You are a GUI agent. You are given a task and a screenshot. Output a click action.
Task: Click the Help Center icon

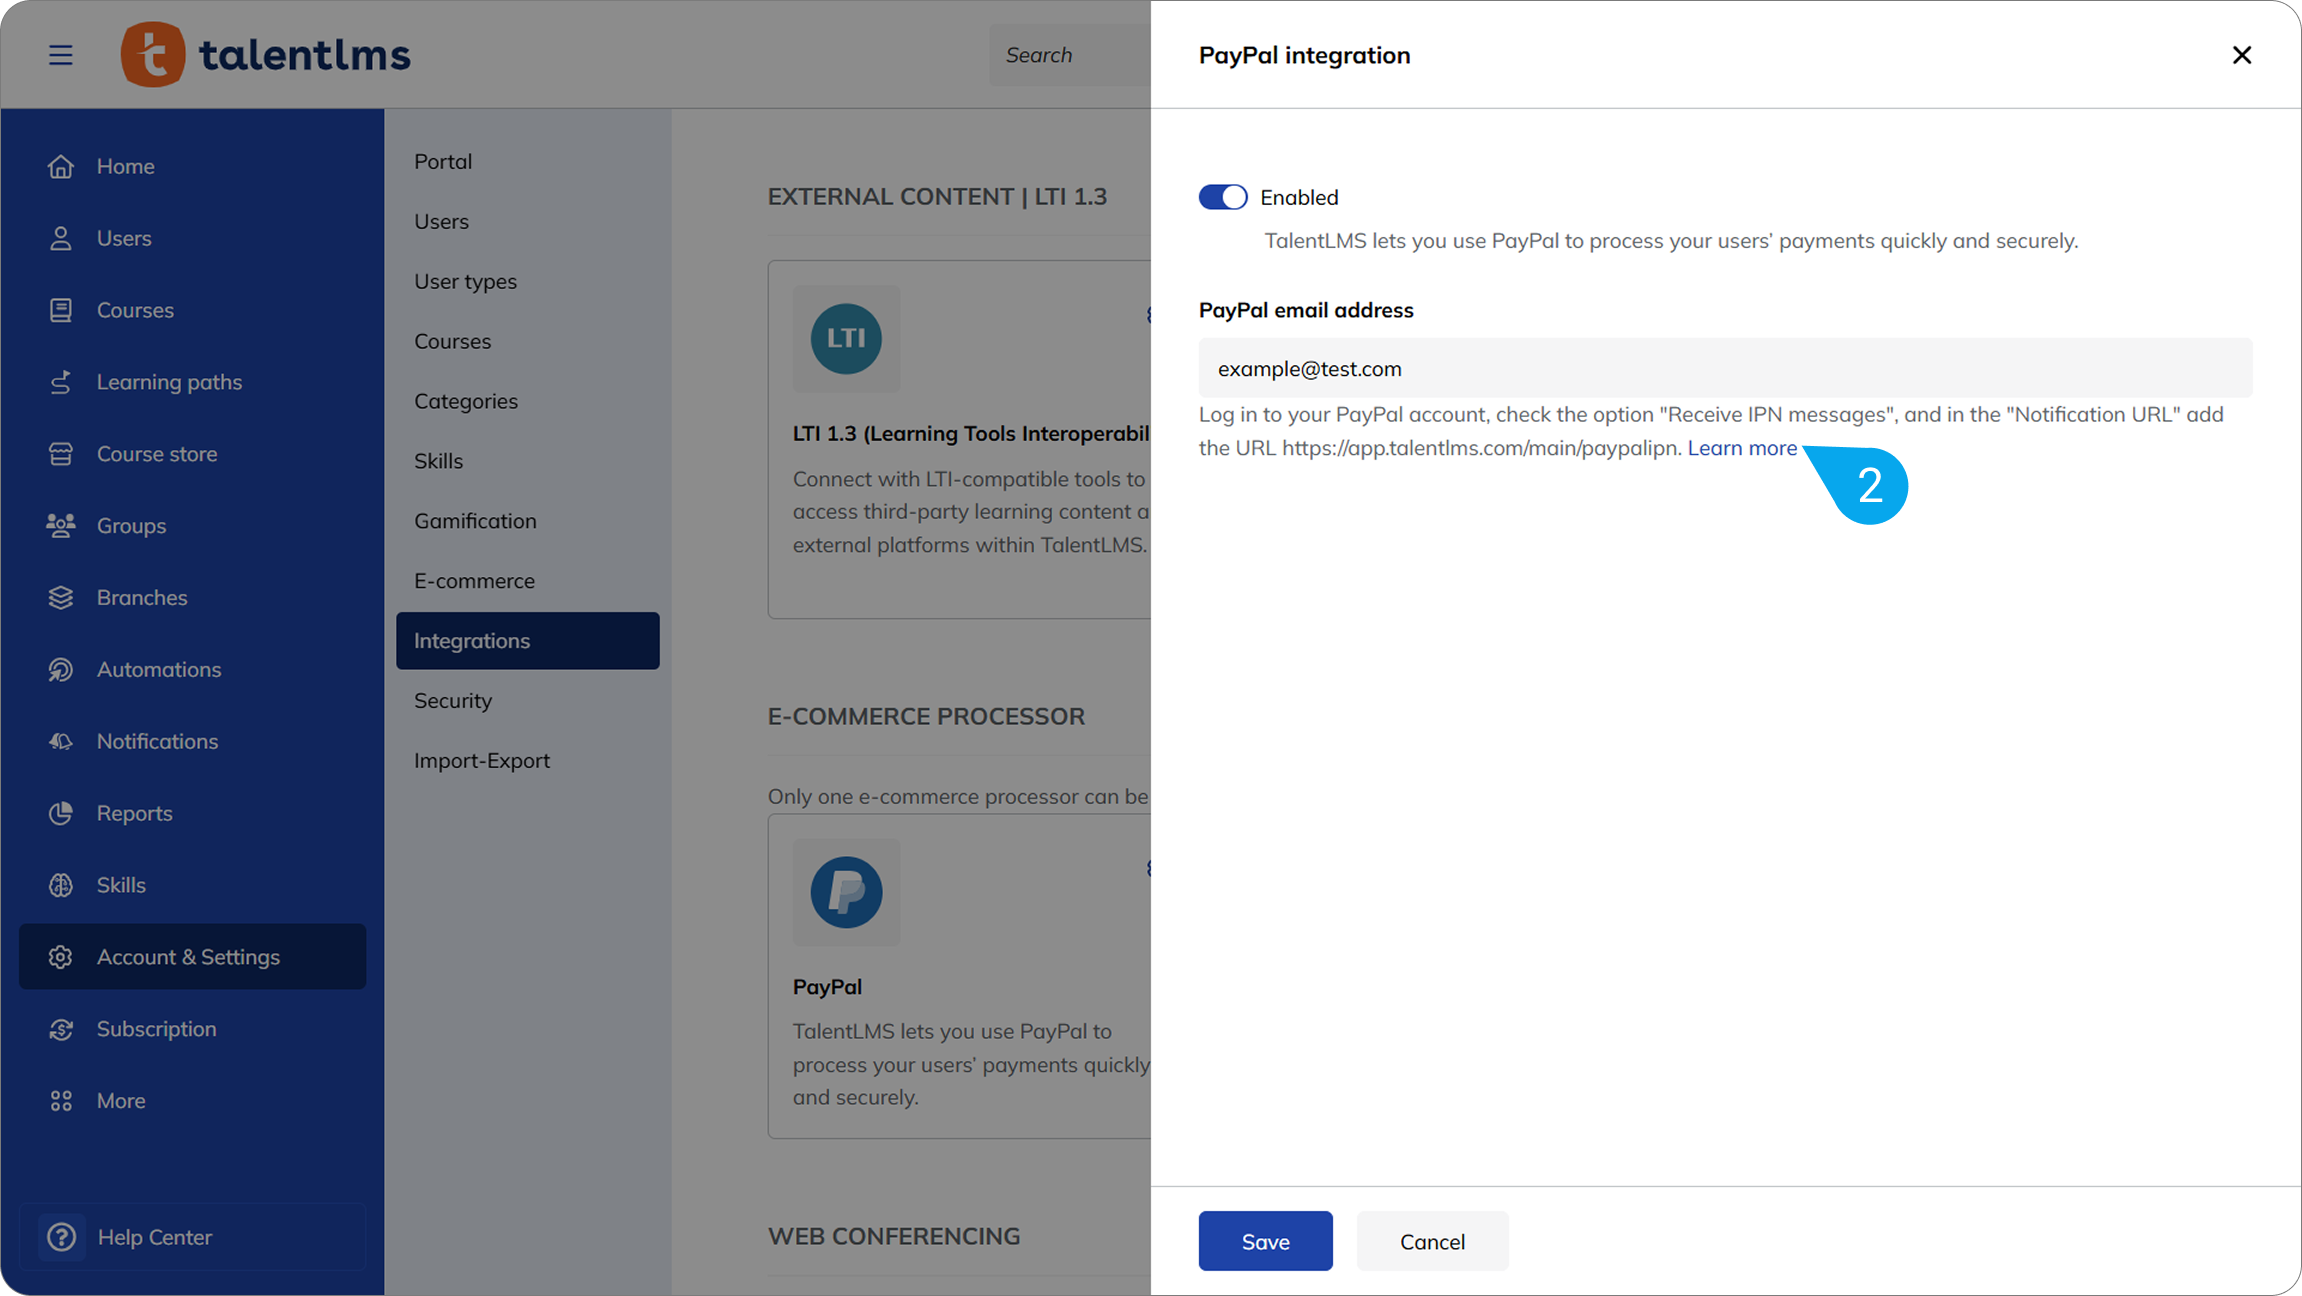tap(62, 1237)
